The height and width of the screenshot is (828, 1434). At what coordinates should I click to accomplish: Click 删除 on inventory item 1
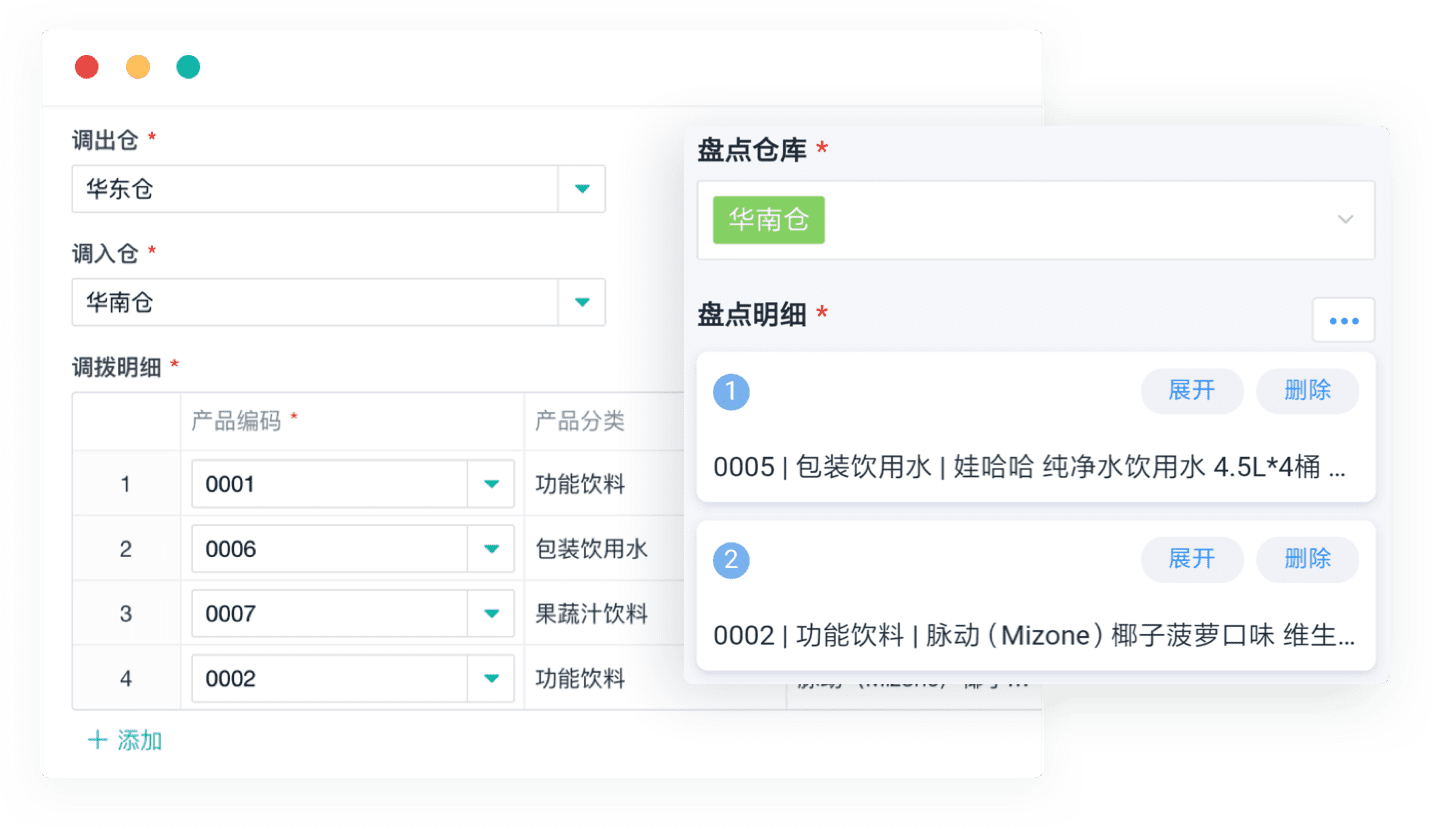[1307, 391]
